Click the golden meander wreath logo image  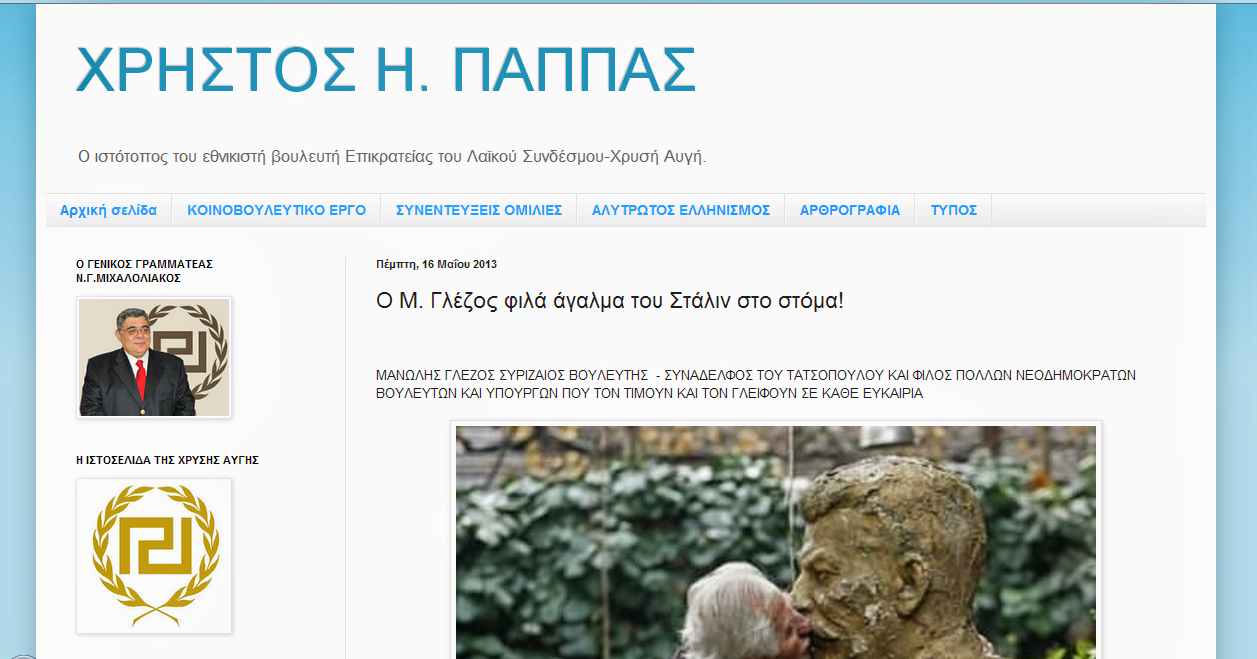point(154,556)
